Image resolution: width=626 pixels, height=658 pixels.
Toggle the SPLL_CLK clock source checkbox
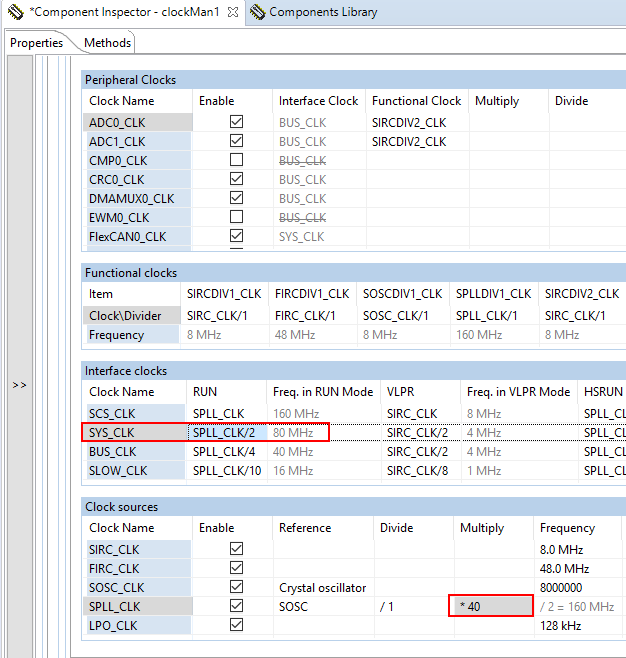(x=236, y=606)
